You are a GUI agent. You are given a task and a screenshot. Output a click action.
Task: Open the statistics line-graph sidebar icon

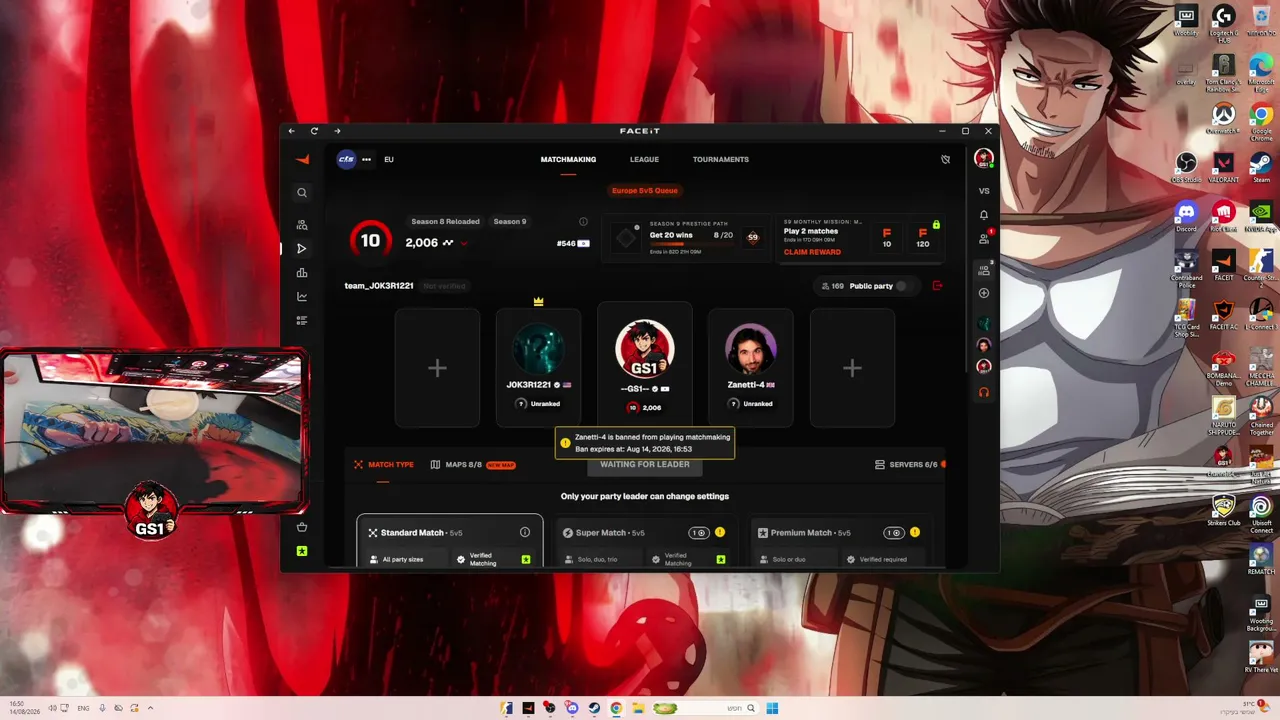[302, 297]
